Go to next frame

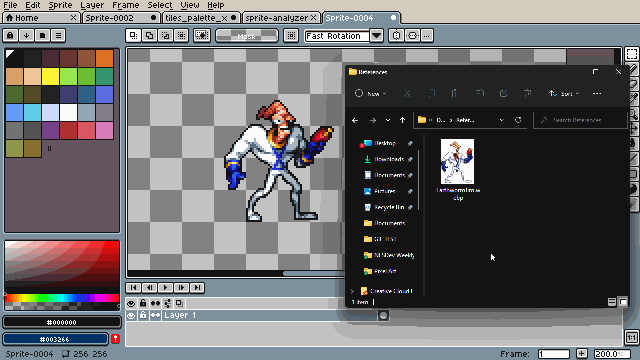pyautogui.click(x=181, y=287)
